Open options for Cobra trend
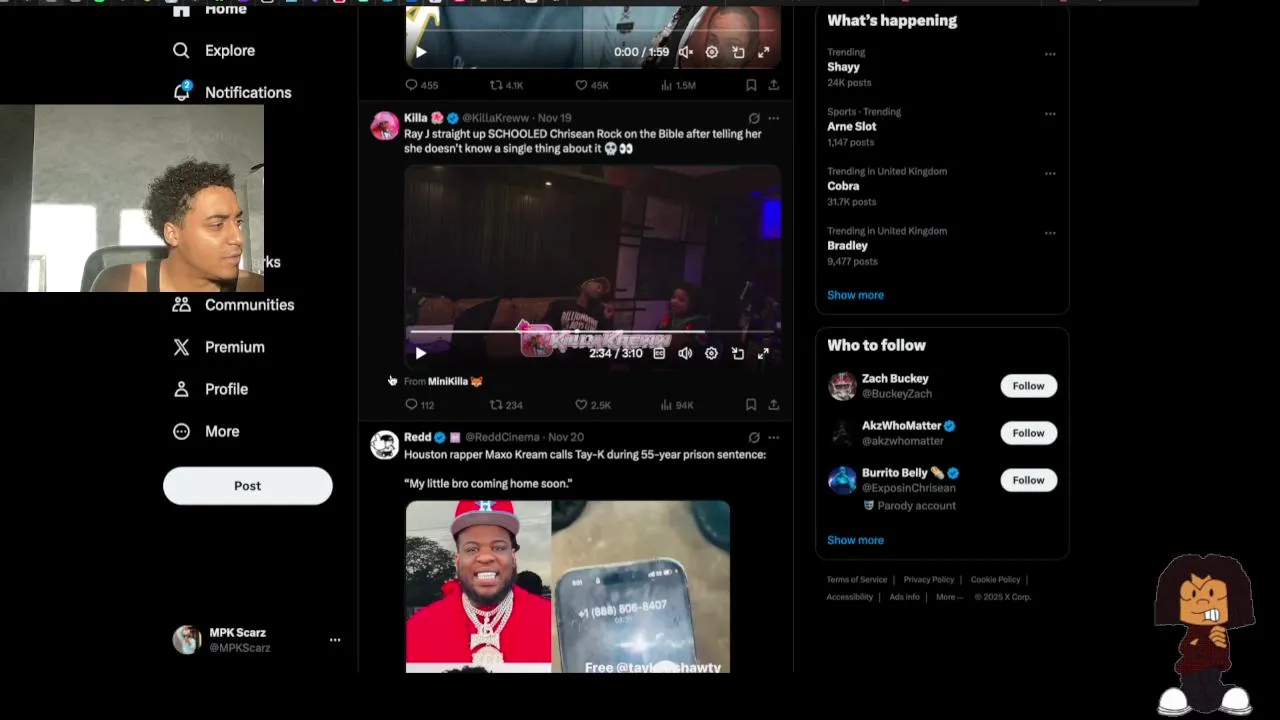 (x=1050, y=173)
